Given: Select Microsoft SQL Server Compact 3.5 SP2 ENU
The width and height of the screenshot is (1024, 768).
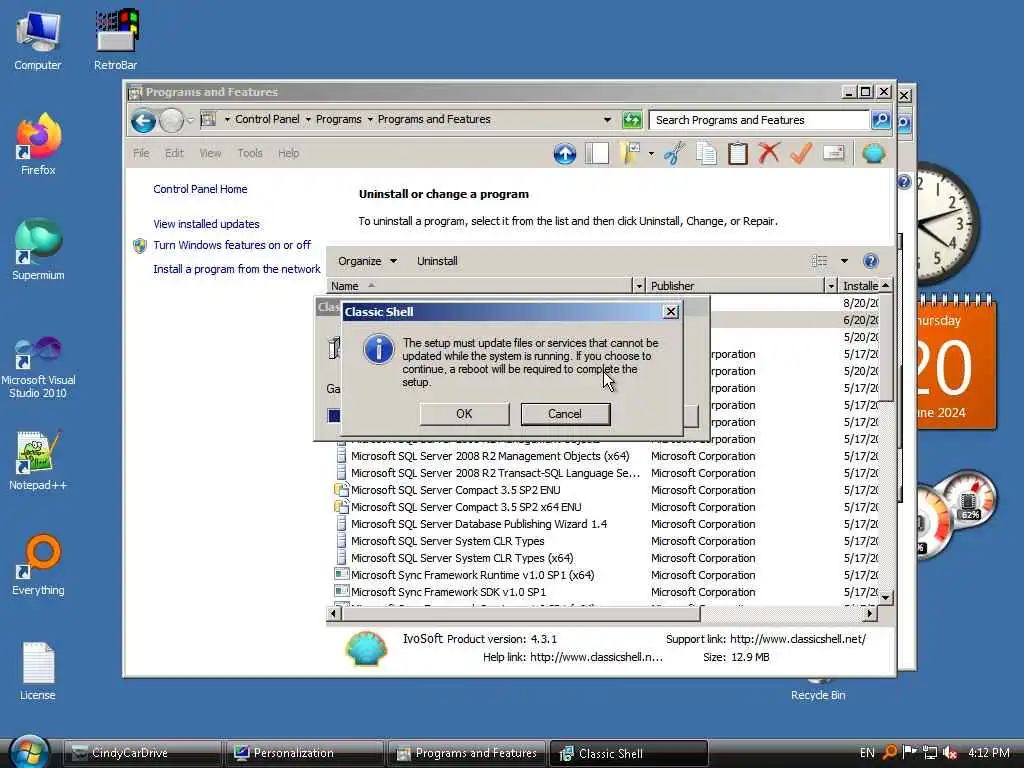Looking at the screenshot, I should coord(455,490).
